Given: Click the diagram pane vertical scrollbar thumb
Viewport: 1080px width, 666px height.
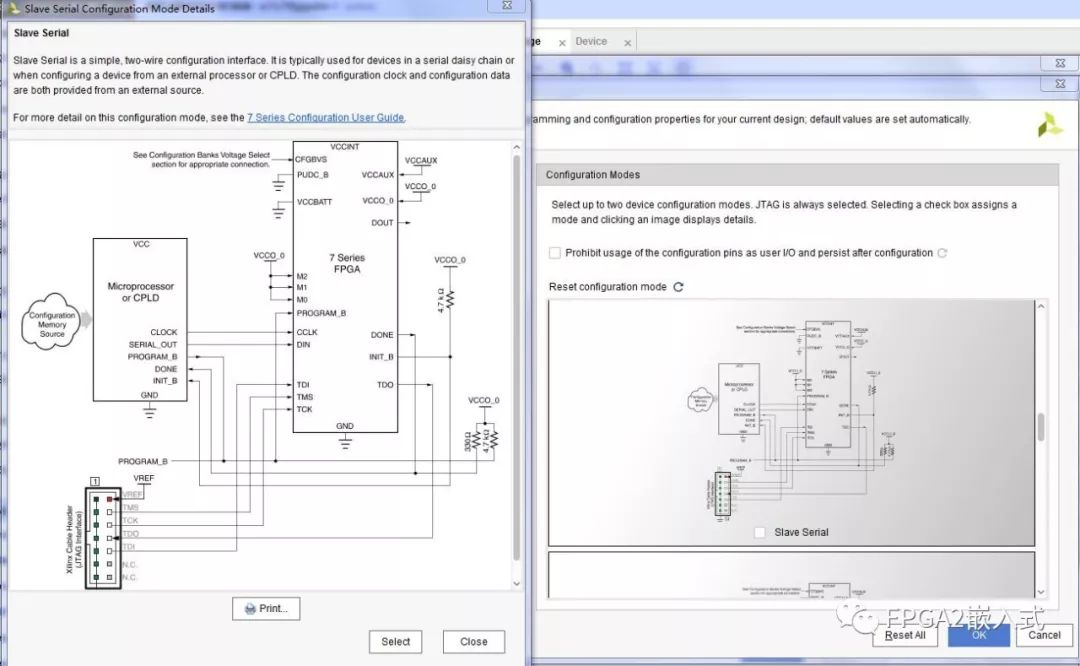Looking at the screenshot, I should click(517, 358).
